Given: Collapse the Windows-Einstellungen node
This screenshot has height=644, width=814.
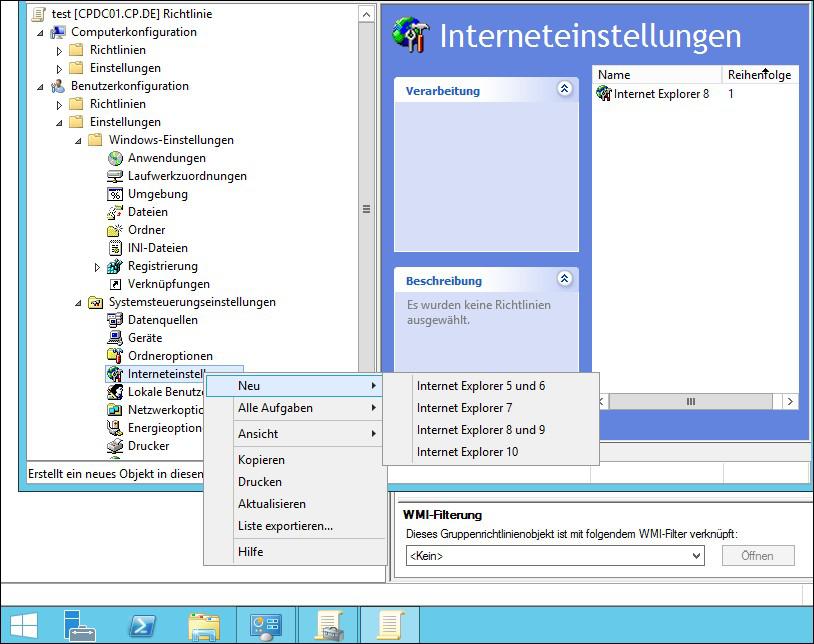Looking at the screenshot, I should click(x=78, y=141).
